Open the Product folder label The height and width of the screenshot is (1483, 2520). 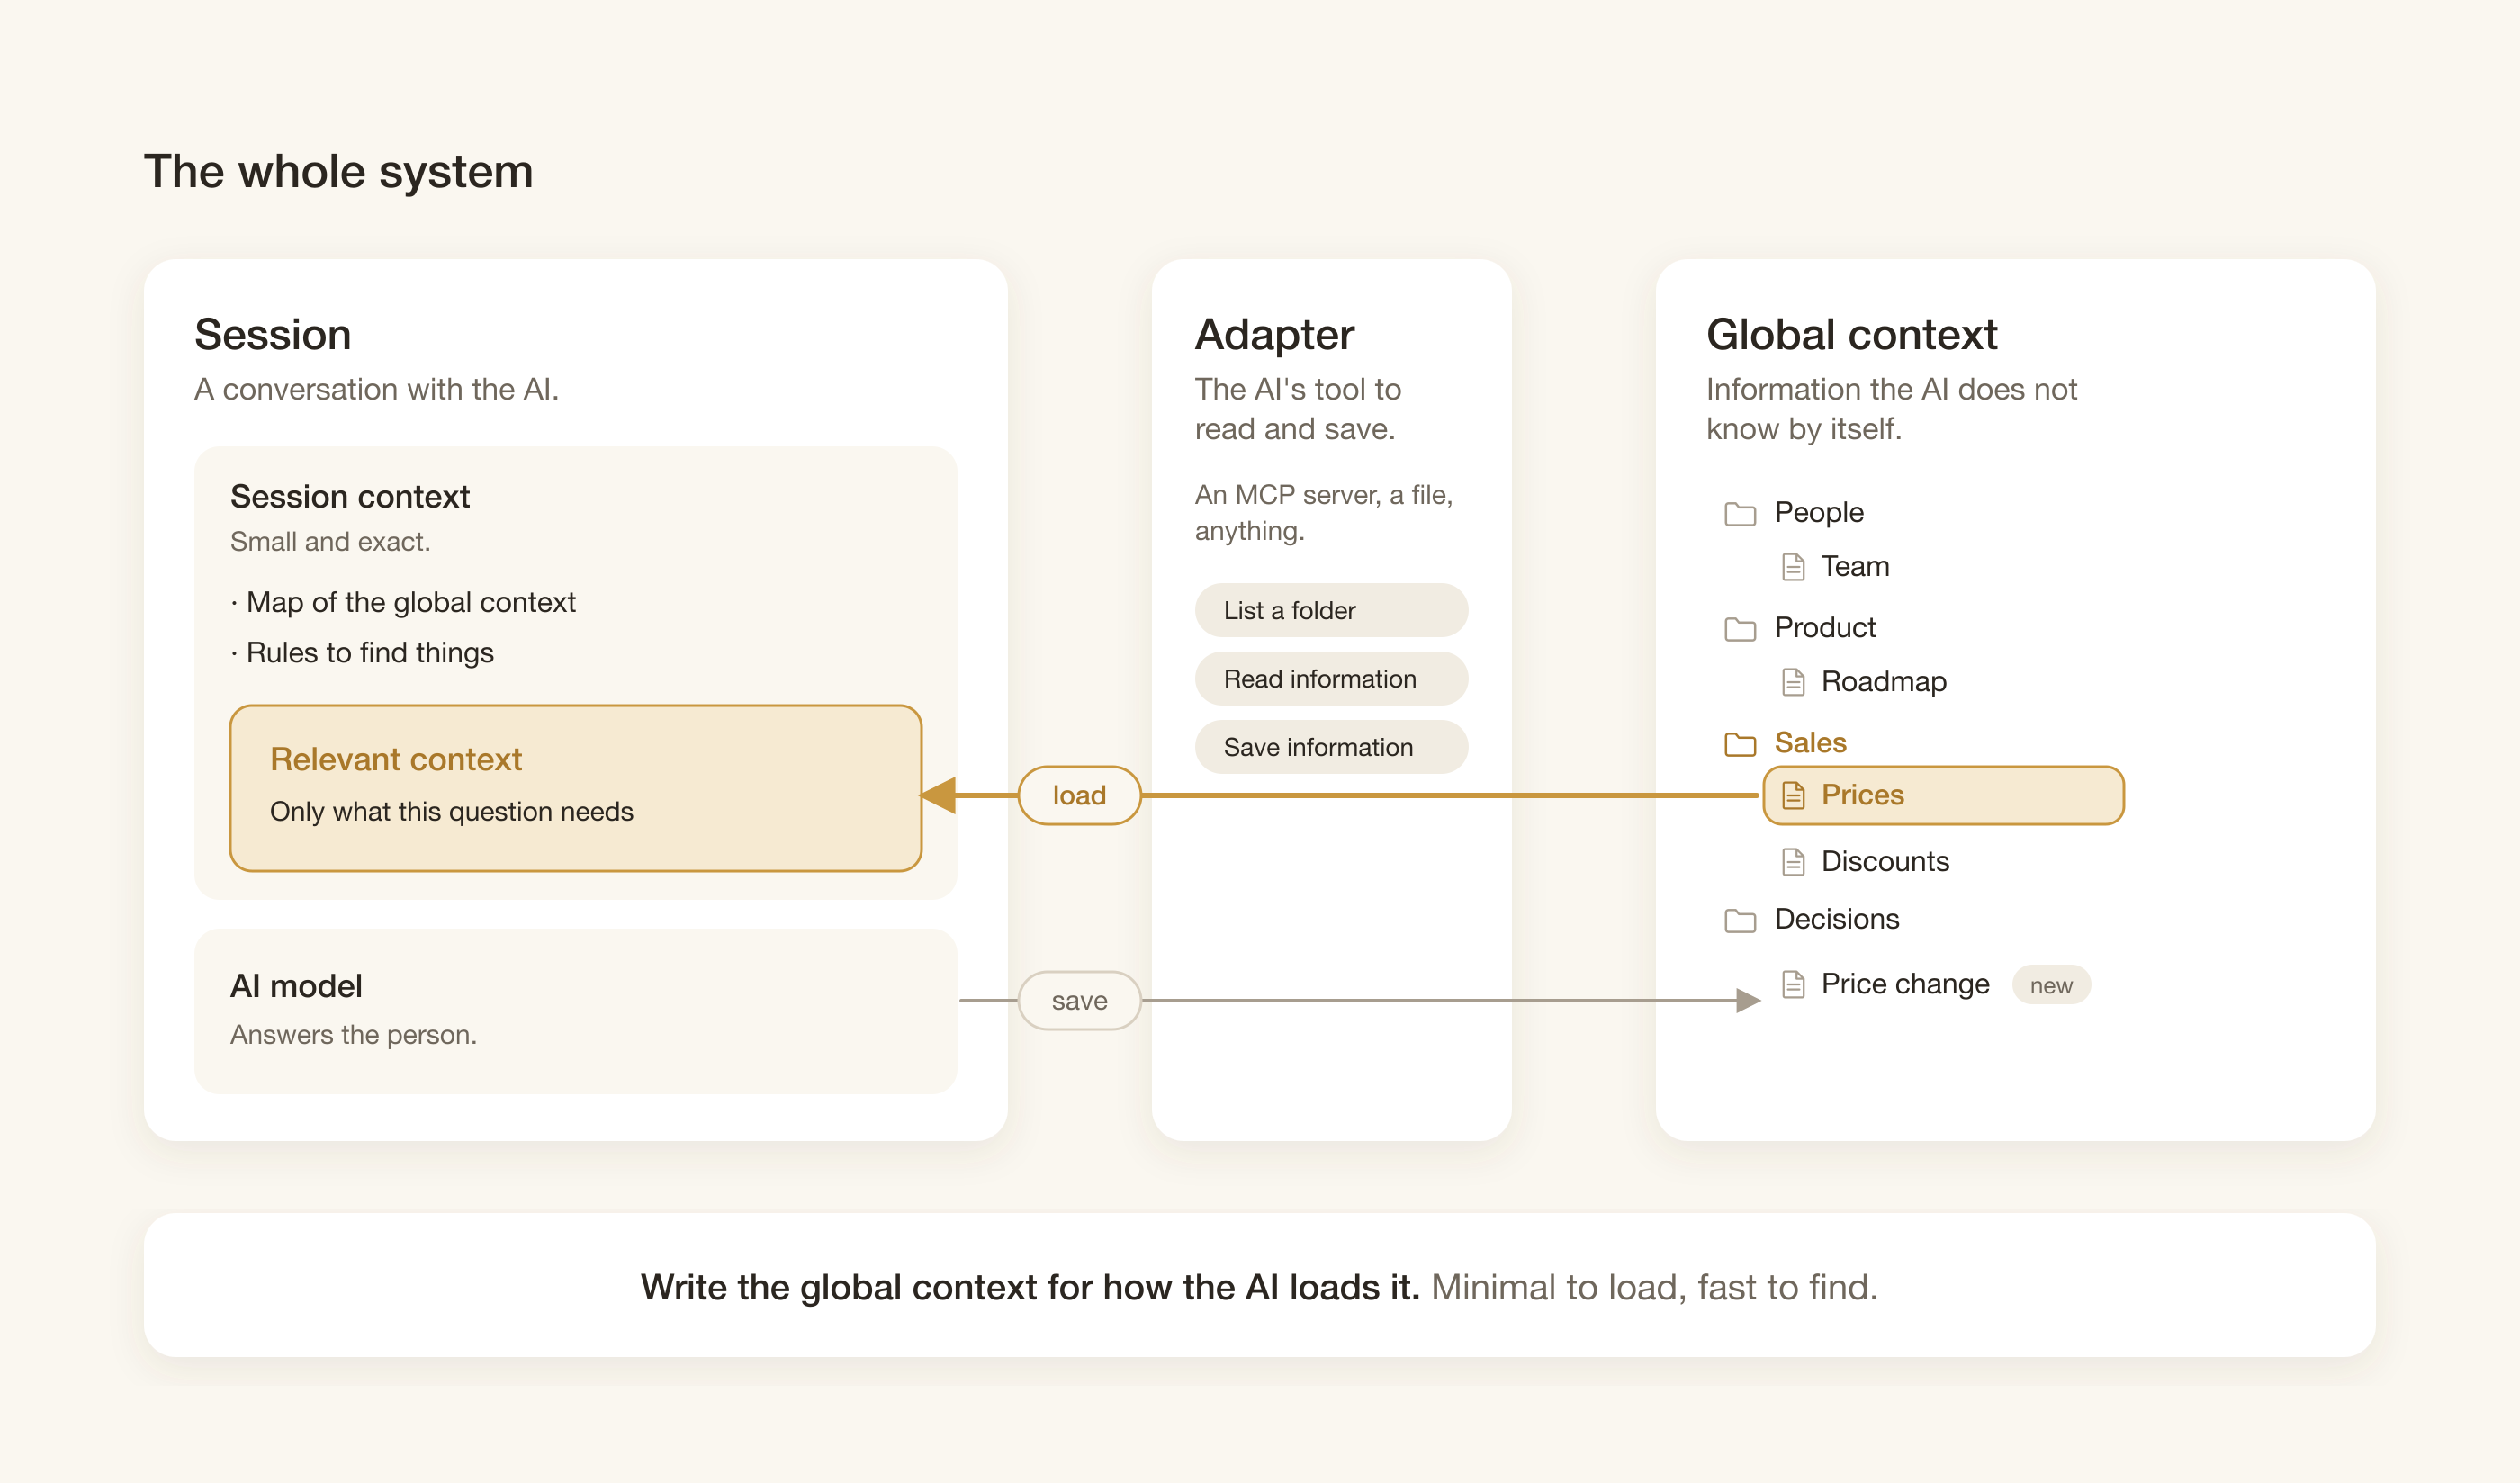(x=1825, y=627)
